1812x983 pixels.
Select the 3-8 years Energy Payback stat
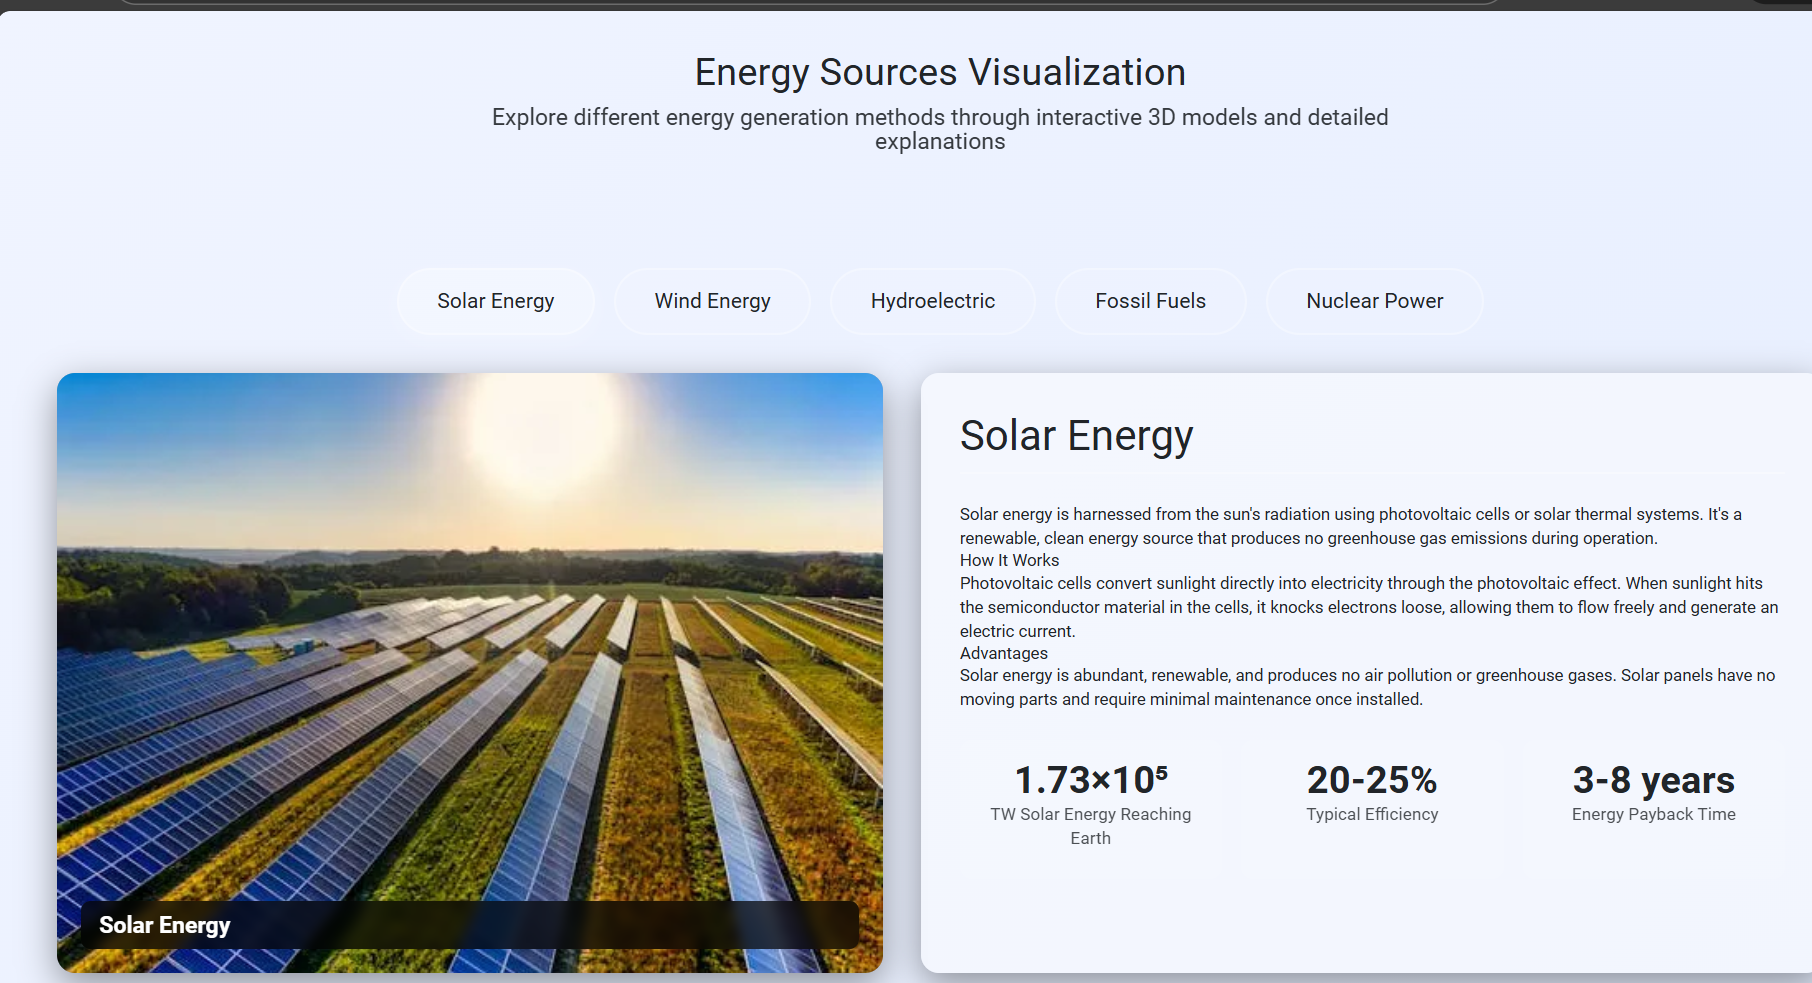1653,792
